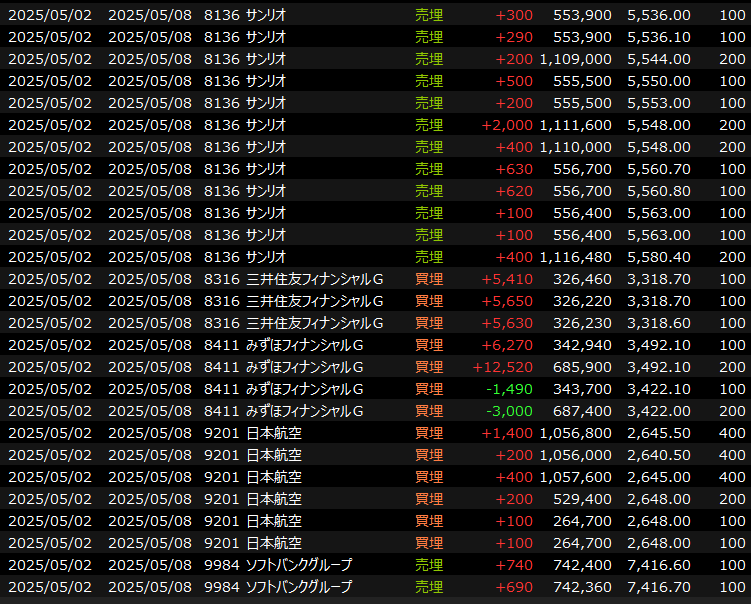
Task: Click the +5,650 profit for 三井住友フィナンシャルG
Action: pyautogui.click(x=507, y=301)
